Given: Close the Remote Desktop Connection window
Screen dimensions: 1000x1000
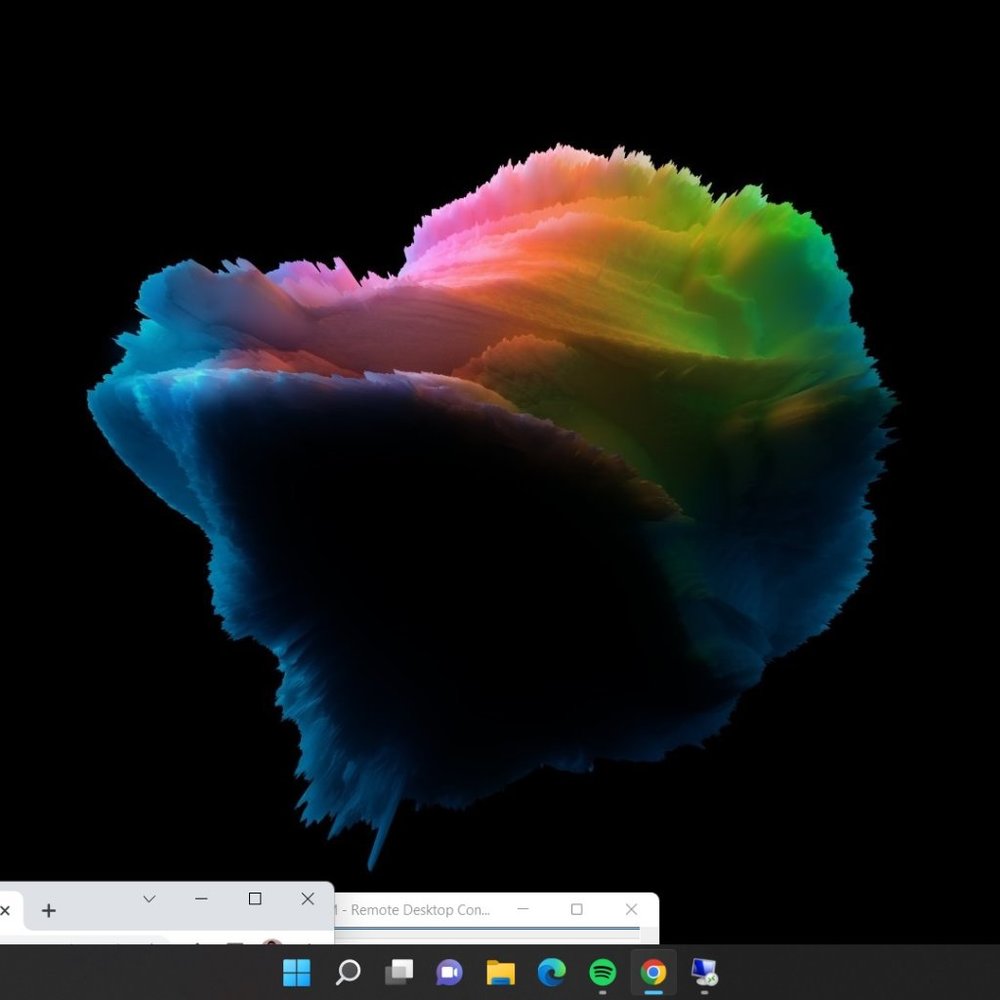Looking at the screenshot, I should click(631, 909).
